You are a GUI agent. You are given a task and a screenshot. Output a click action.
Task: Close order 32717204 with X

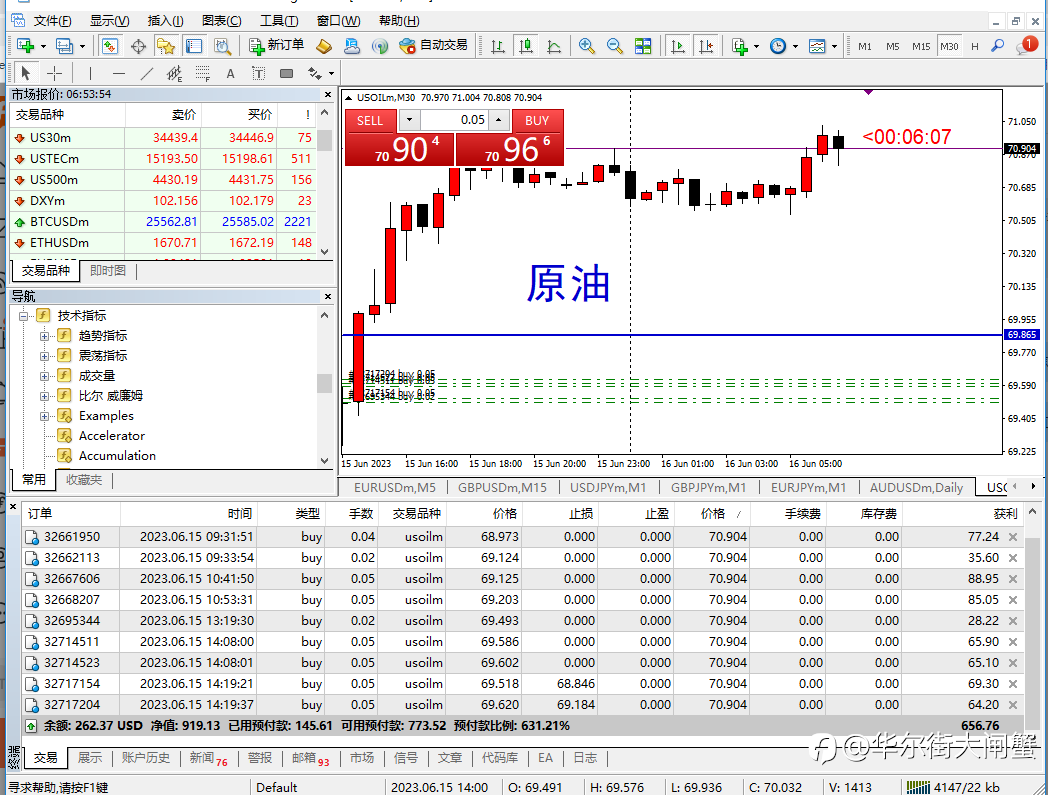[1013, 705]
